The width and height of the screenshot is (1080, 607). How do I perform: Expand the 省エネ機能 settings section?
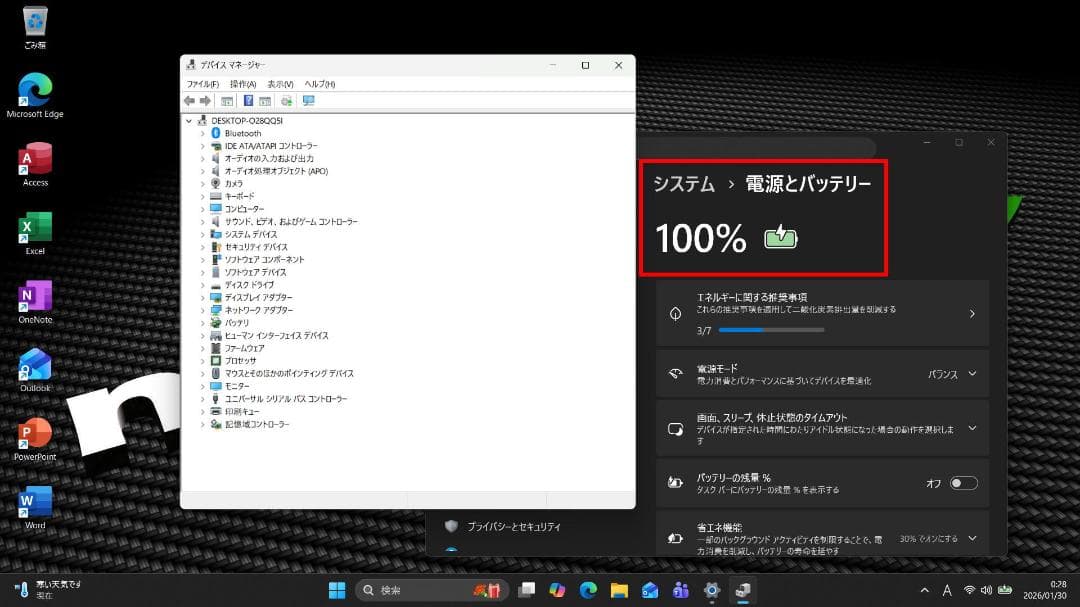tap(970, 537)
